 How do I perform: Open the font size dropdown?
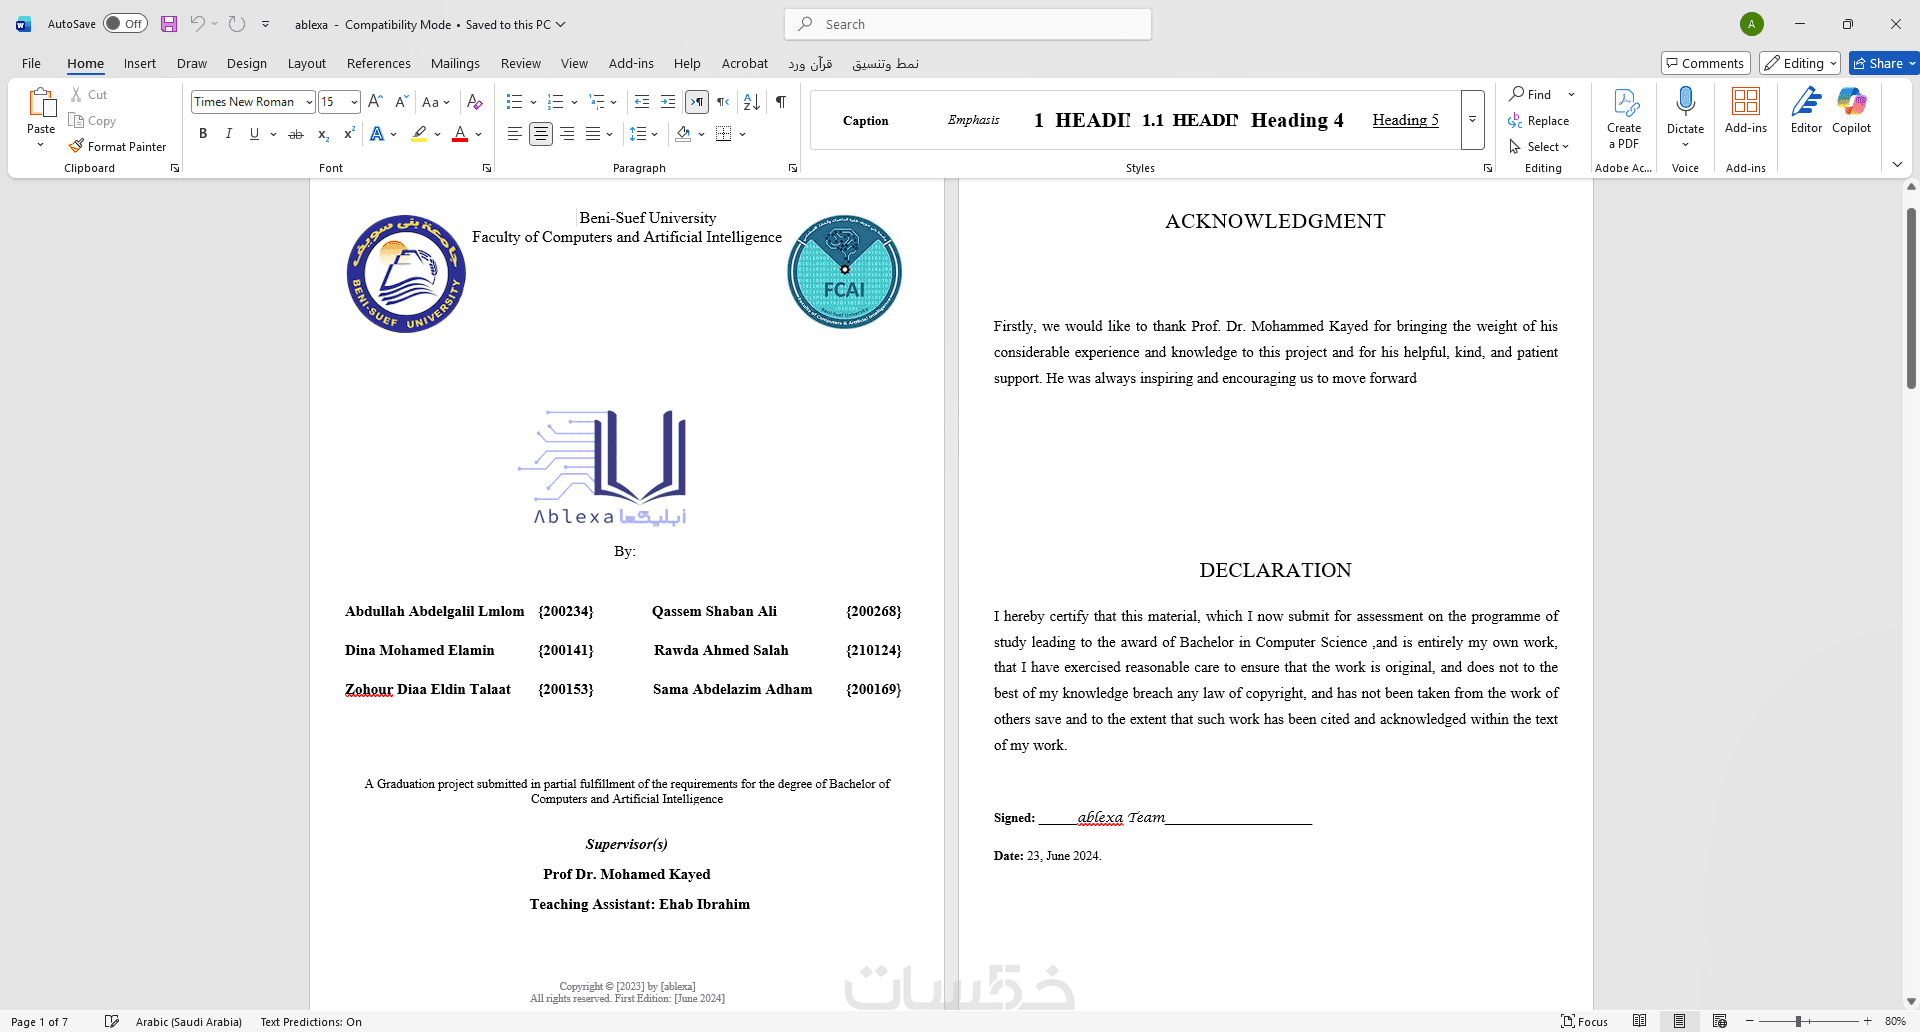coord(354,102)
